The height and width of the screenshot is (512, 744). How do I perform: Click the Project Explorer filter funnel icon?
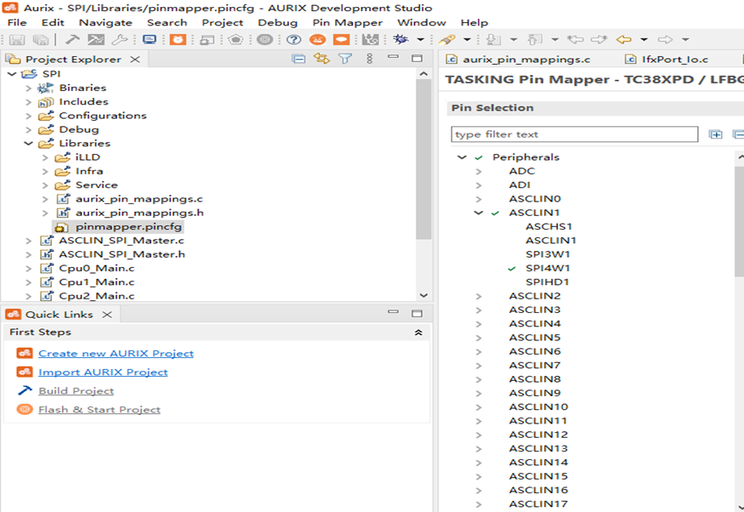click(x=345, y=59)
